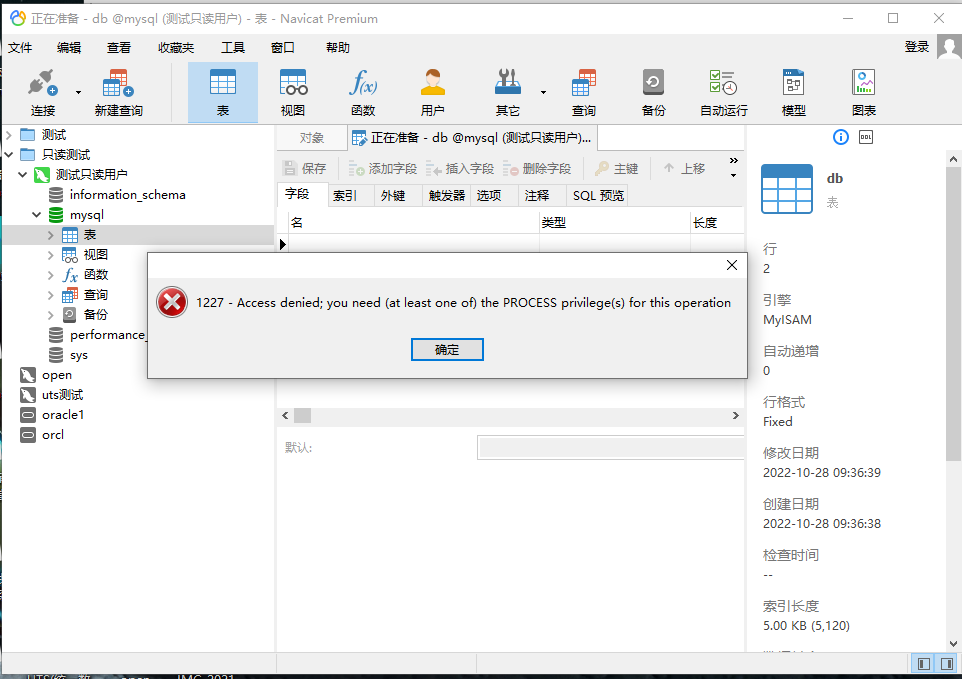The image size is (962, 679).
Task: Click 确定 button in error dialog
Action: pyautogui.click(x=447, y=350)
